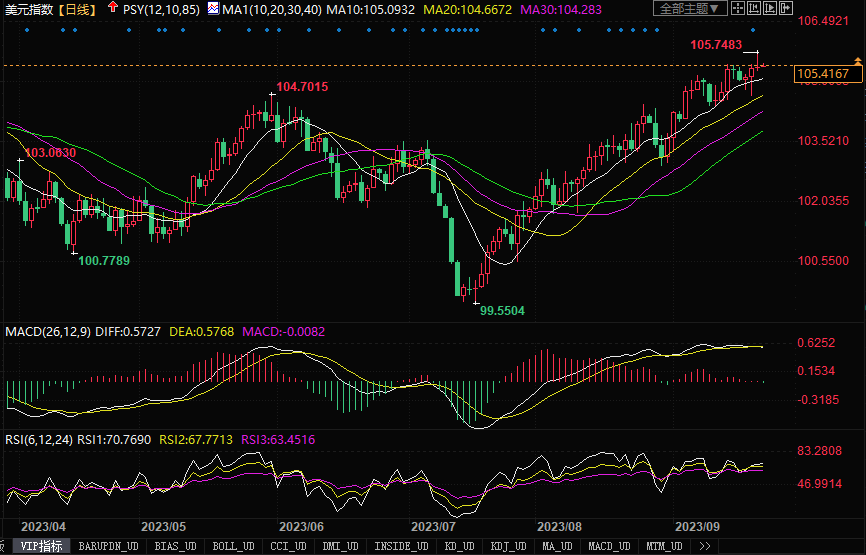866x555 pixels.
Task: Select the BOLL_UD indicator tab
Action: pos(233,547)
